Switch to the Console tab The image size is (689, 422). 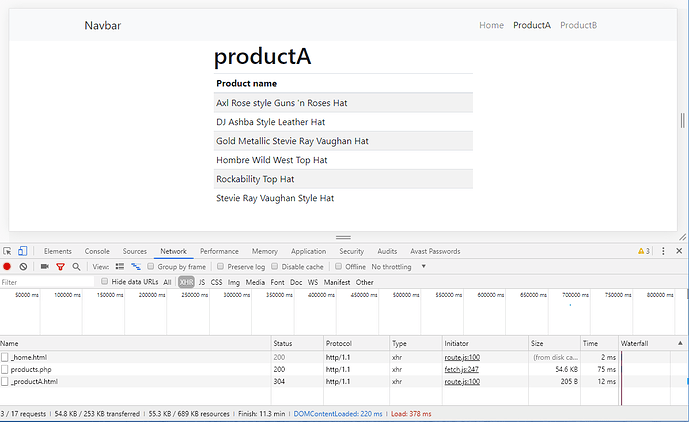pos(97,251)
